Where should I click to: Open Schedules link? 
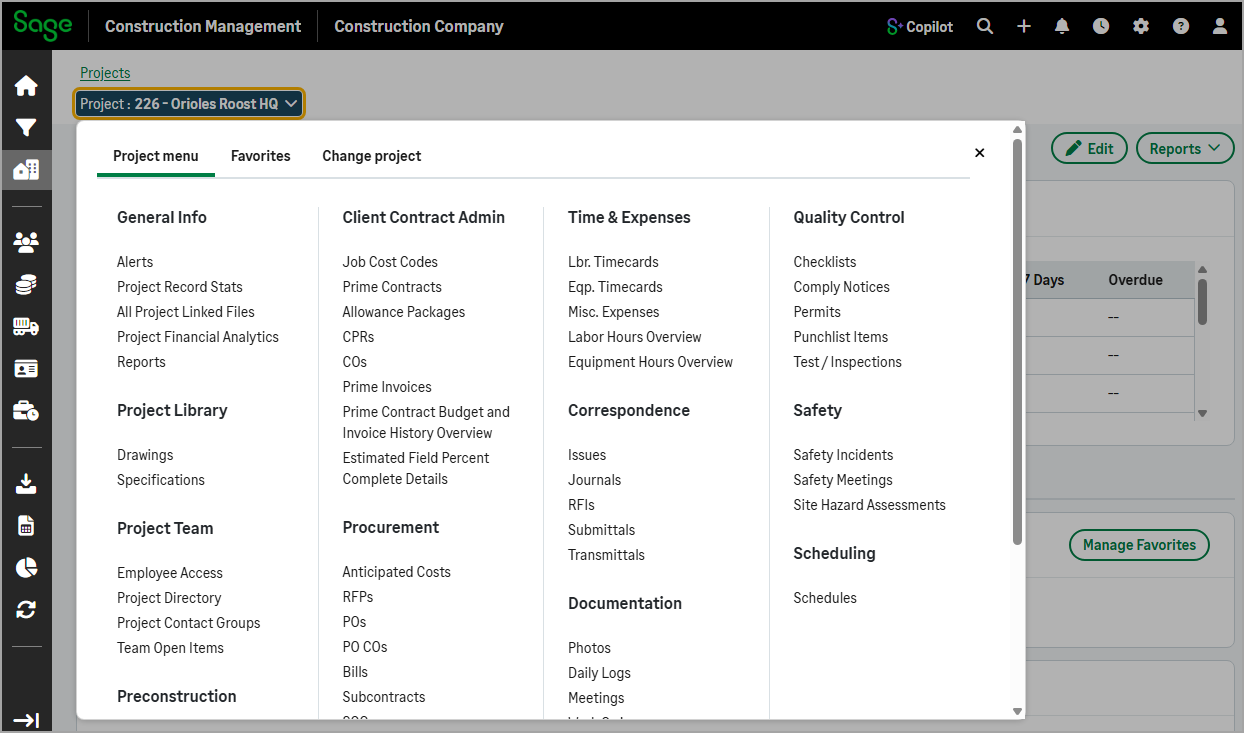pyautogui.click(x=825, y=598)
